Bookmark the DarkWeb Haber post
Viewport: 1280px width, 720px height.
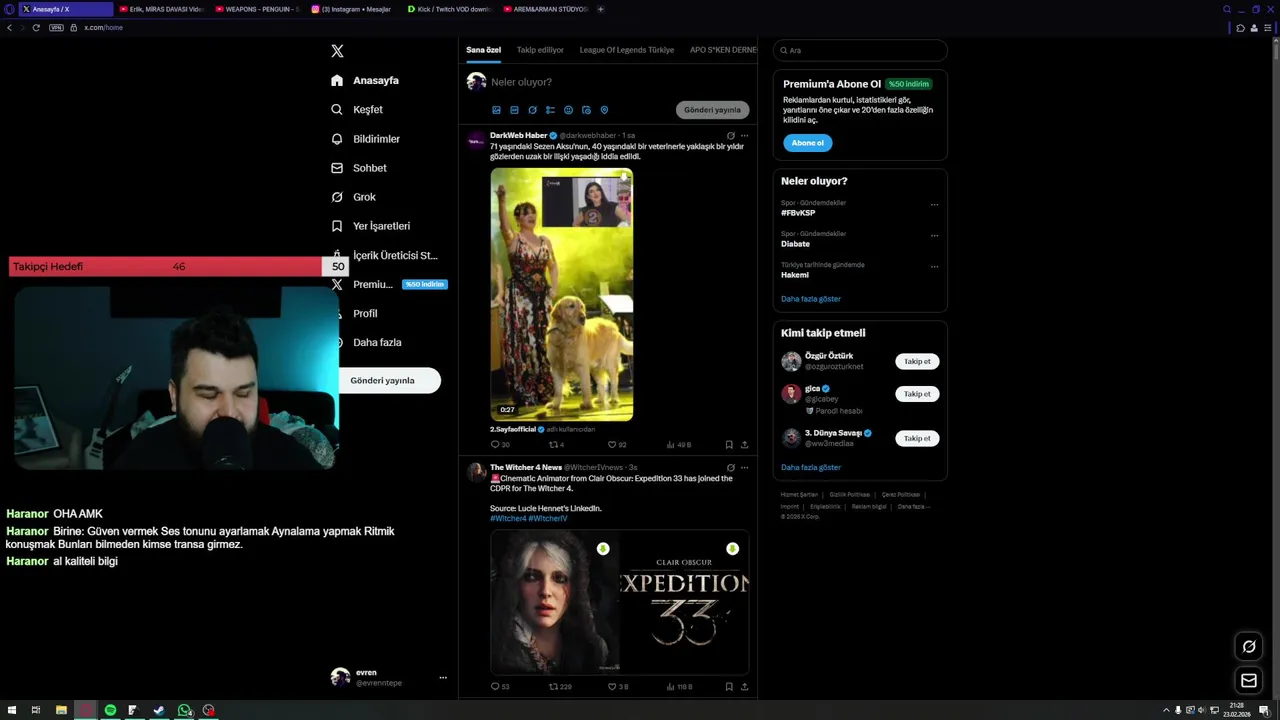coord(729,444)
